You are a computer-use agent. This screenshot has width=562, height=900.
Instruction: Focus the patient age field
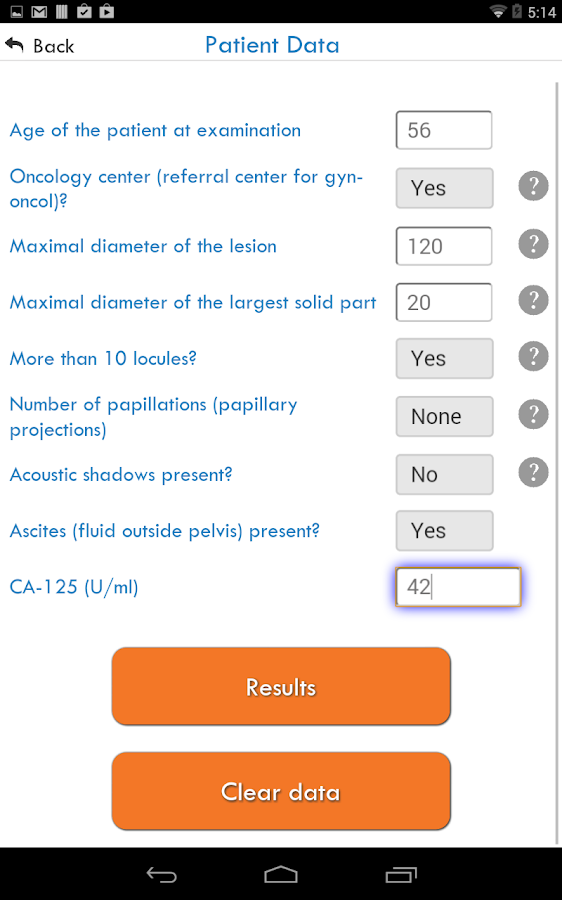[x=444, y=130]
